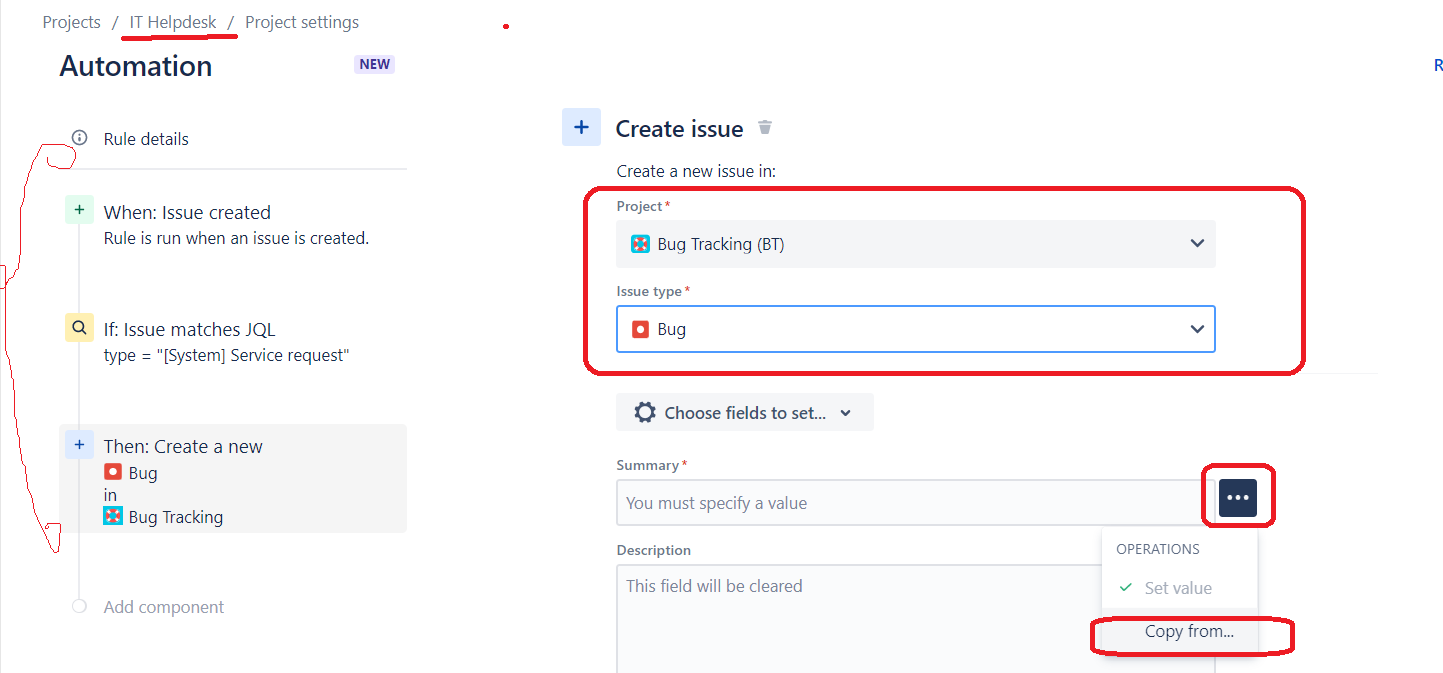This screenshot has width=1443, height=673.
Task: Select Set value operation
Action: click(x=1180, y=588)
